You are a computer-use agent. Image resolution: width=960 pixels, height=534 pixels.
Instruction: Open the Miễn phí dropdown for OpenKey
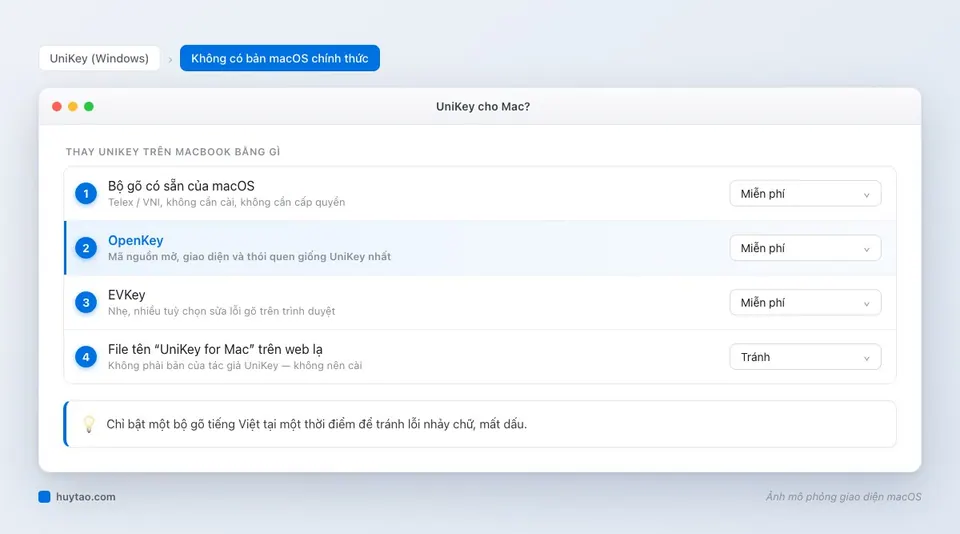point(805,248)
